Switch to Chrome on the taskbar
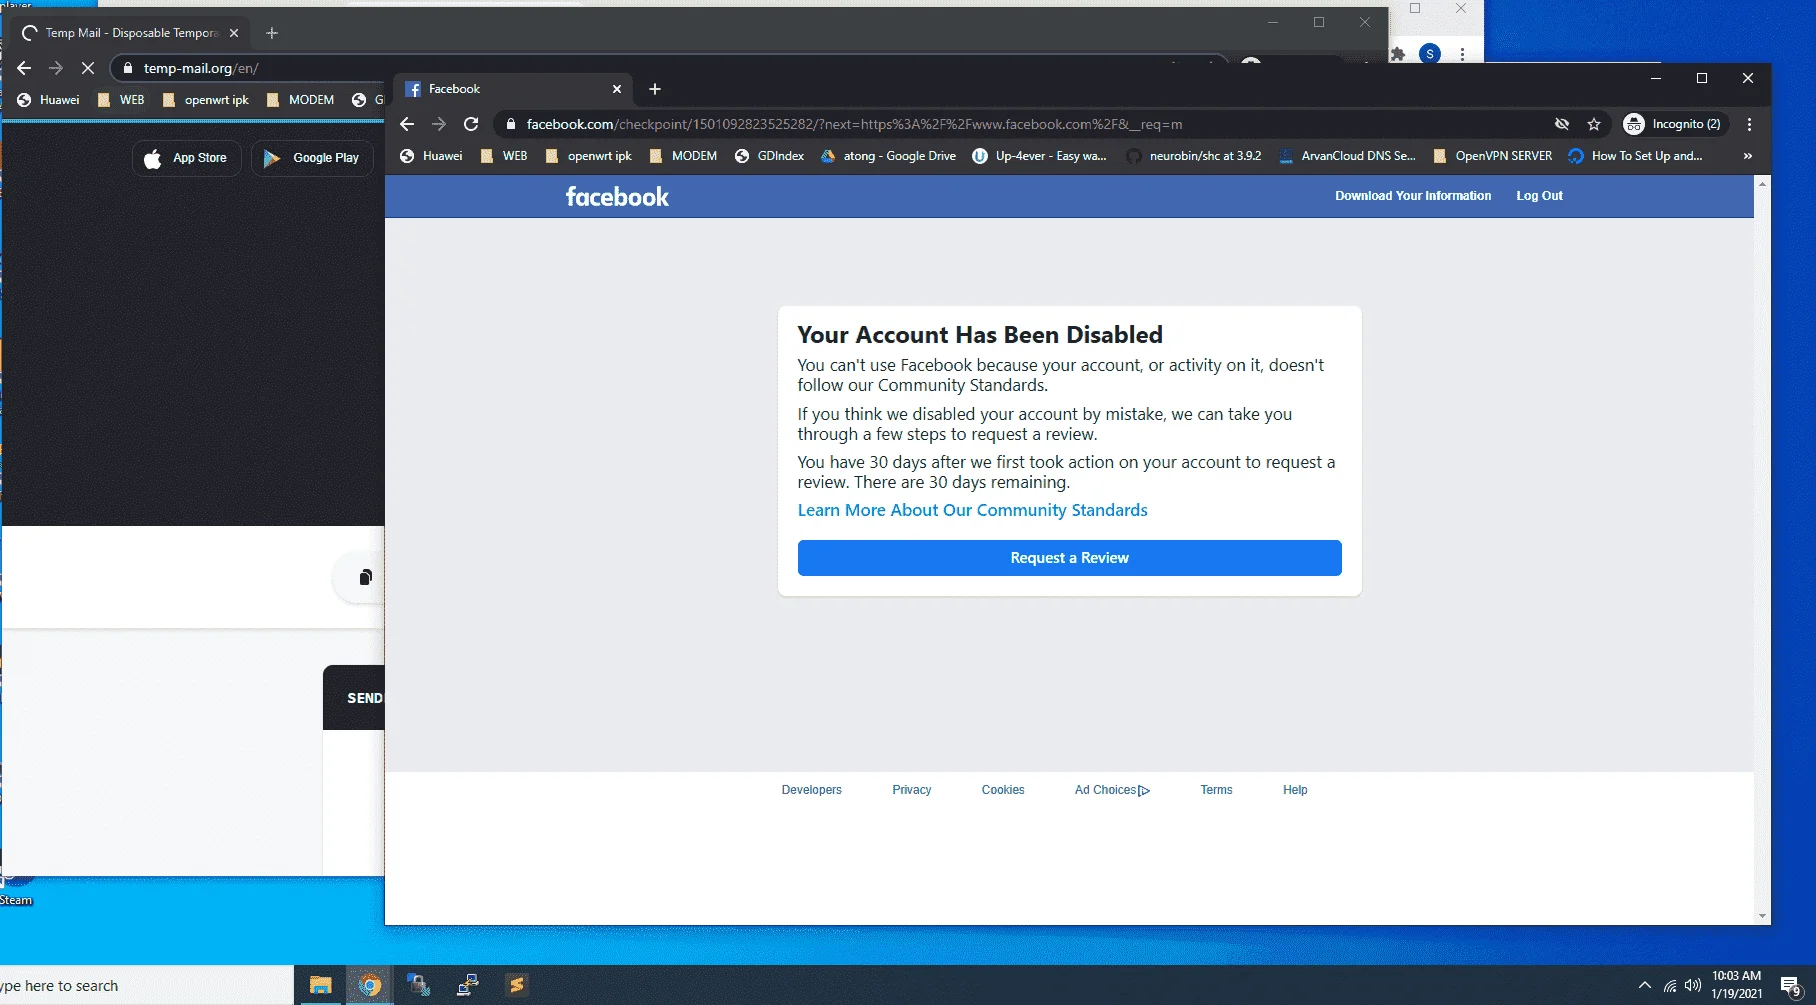1816x1005 pixels. [370, 985]
